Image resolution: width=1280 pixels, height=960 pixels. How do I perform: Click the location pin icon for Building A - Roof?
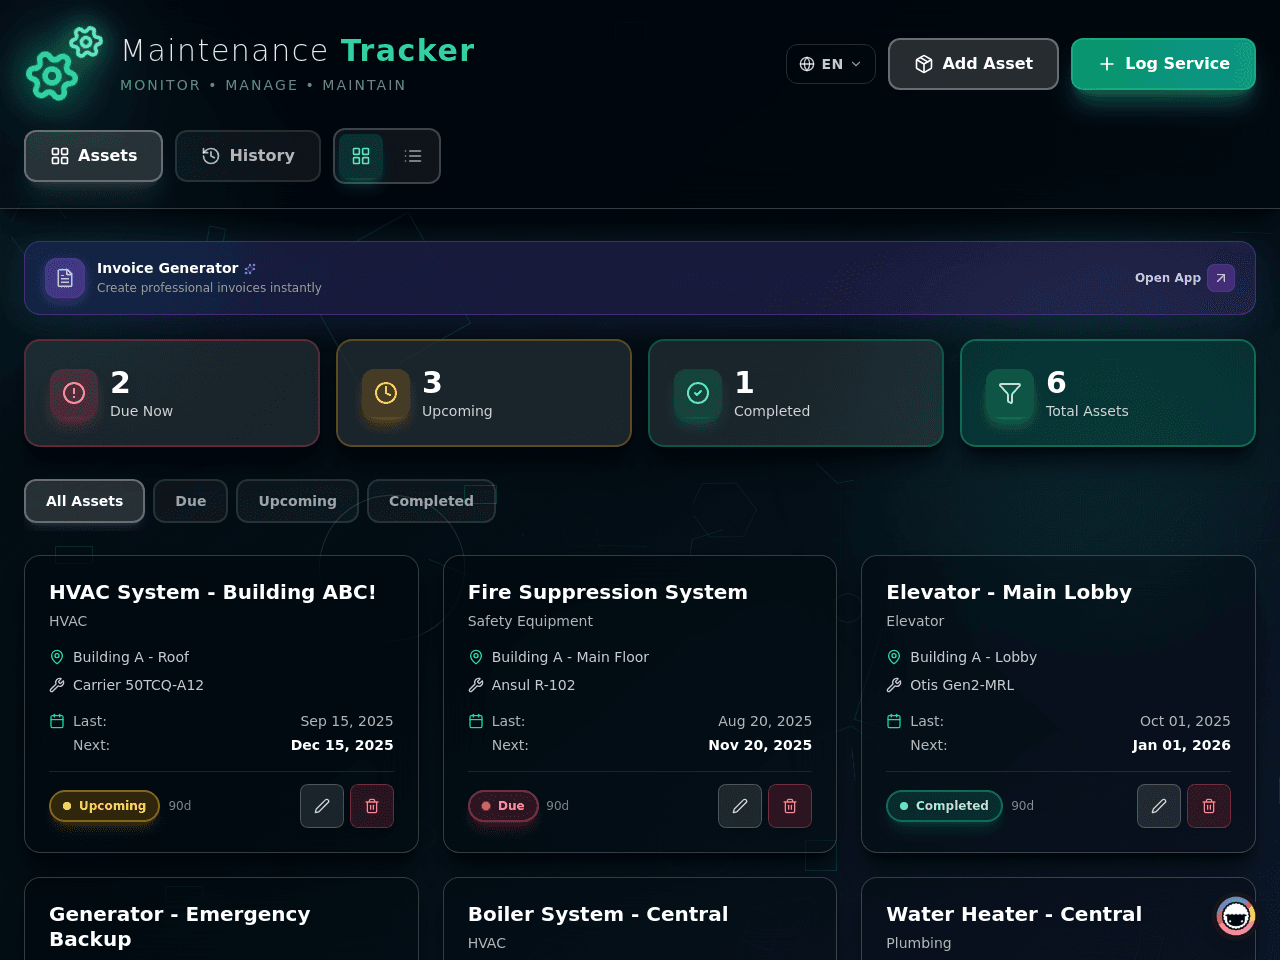57,657
